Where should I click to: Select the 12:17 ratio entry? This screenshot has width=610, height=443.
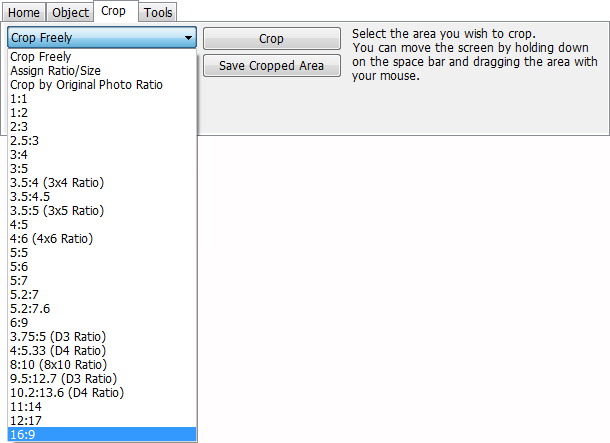click(x=102, y=420)
